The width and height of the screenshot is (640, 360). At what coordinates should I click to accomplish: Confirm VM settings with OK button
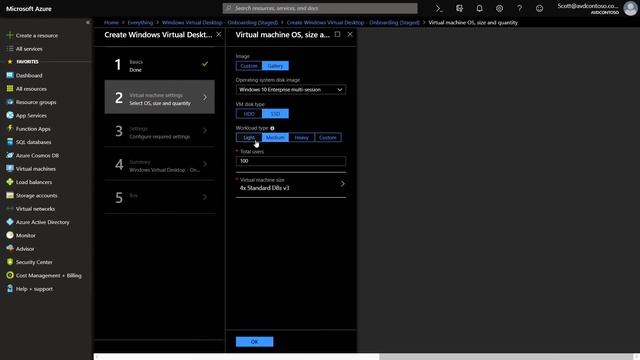click(254, 342)
